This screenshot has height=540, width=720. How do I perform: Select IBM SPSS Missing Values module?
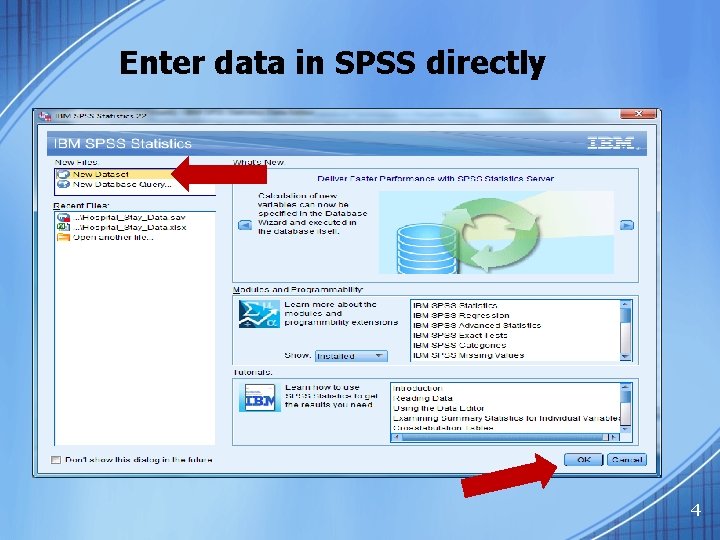(468, 355)
